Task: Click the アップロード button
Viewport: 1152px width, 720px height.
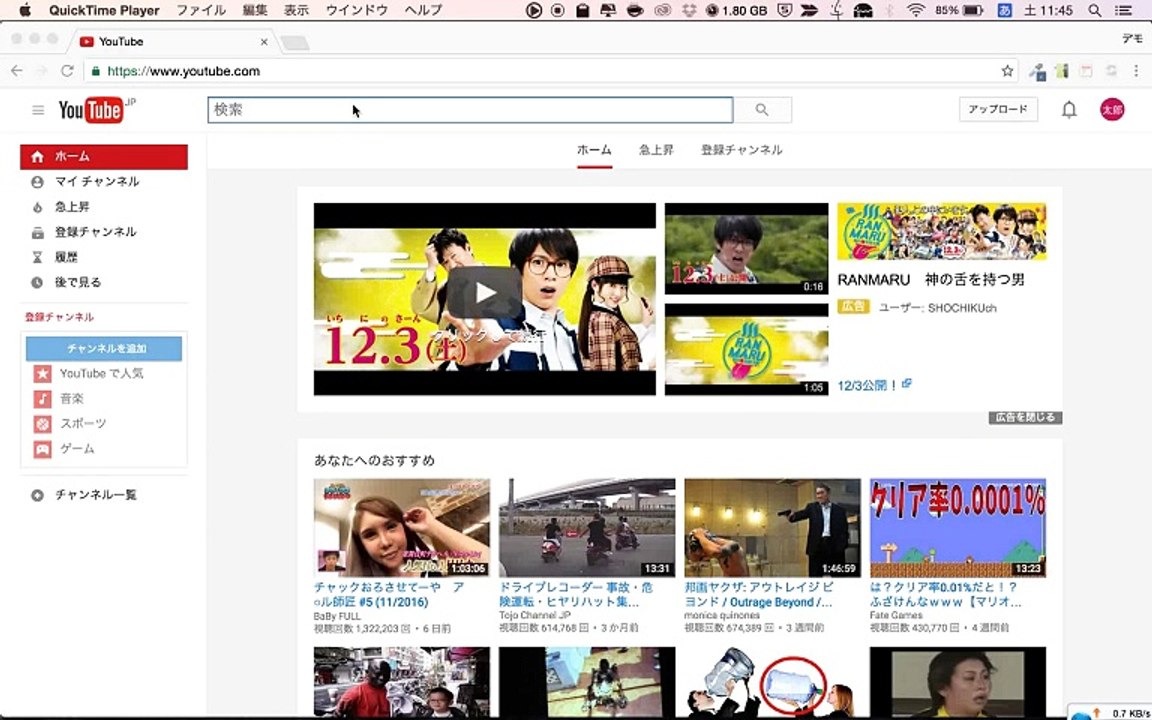Action: pos(998,109)
